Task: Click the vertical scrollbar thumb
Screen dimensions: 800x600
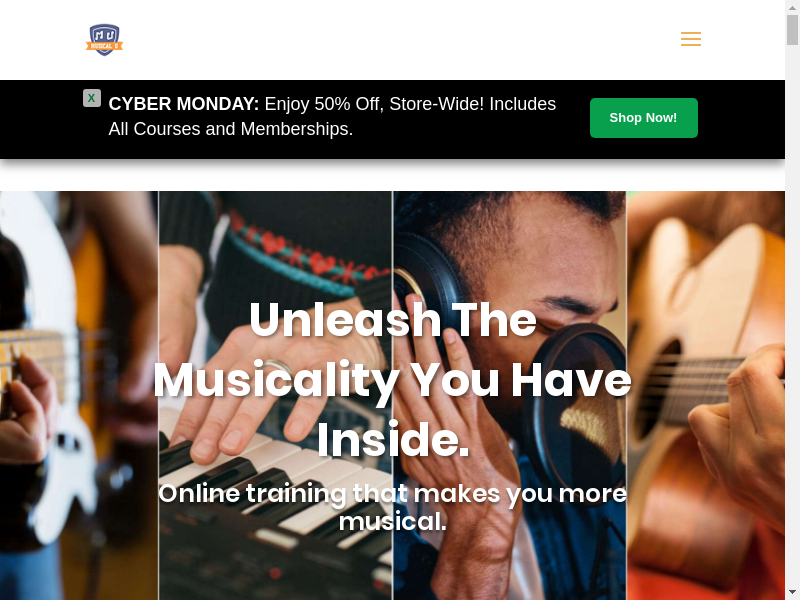Action: [792, 30]
